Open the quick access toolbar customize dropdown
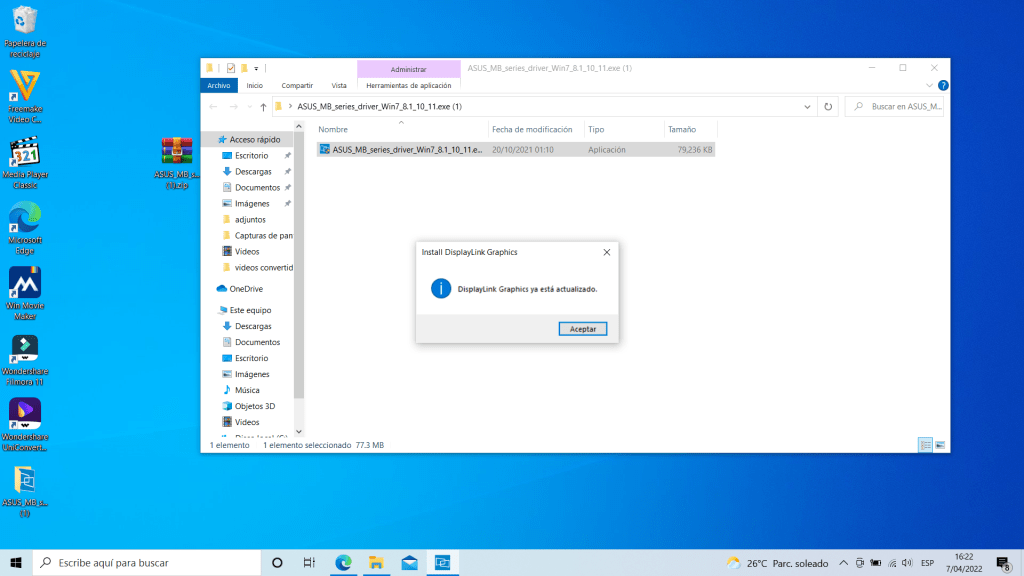The image size is (1024, 576). tap(257, 68)
